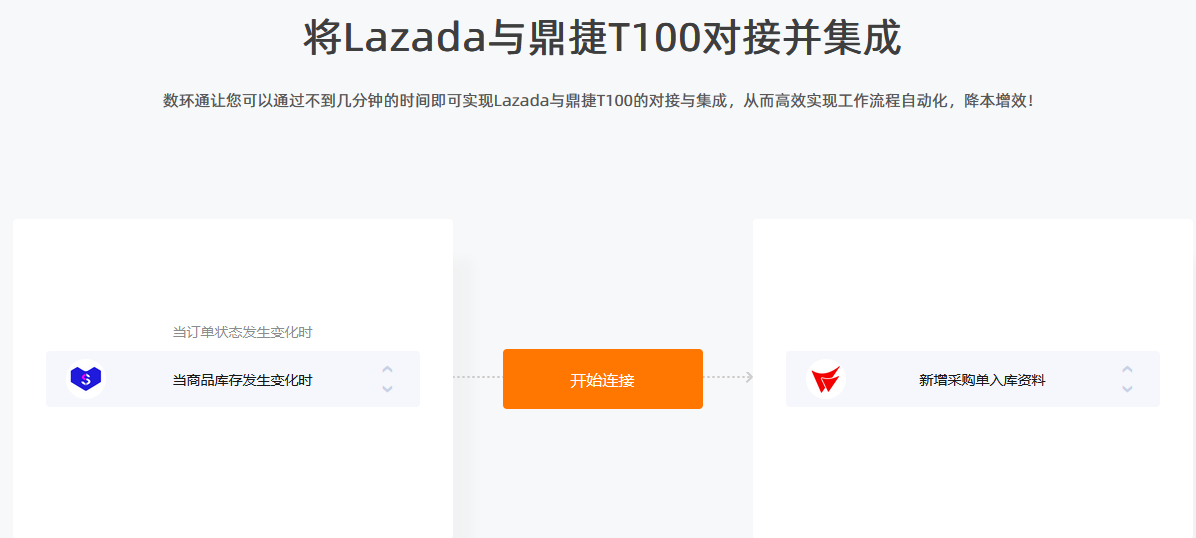This screenshot has height=538, width=1196.
Task: Click the Lazada heart logo icon
Action: point(85,379)
